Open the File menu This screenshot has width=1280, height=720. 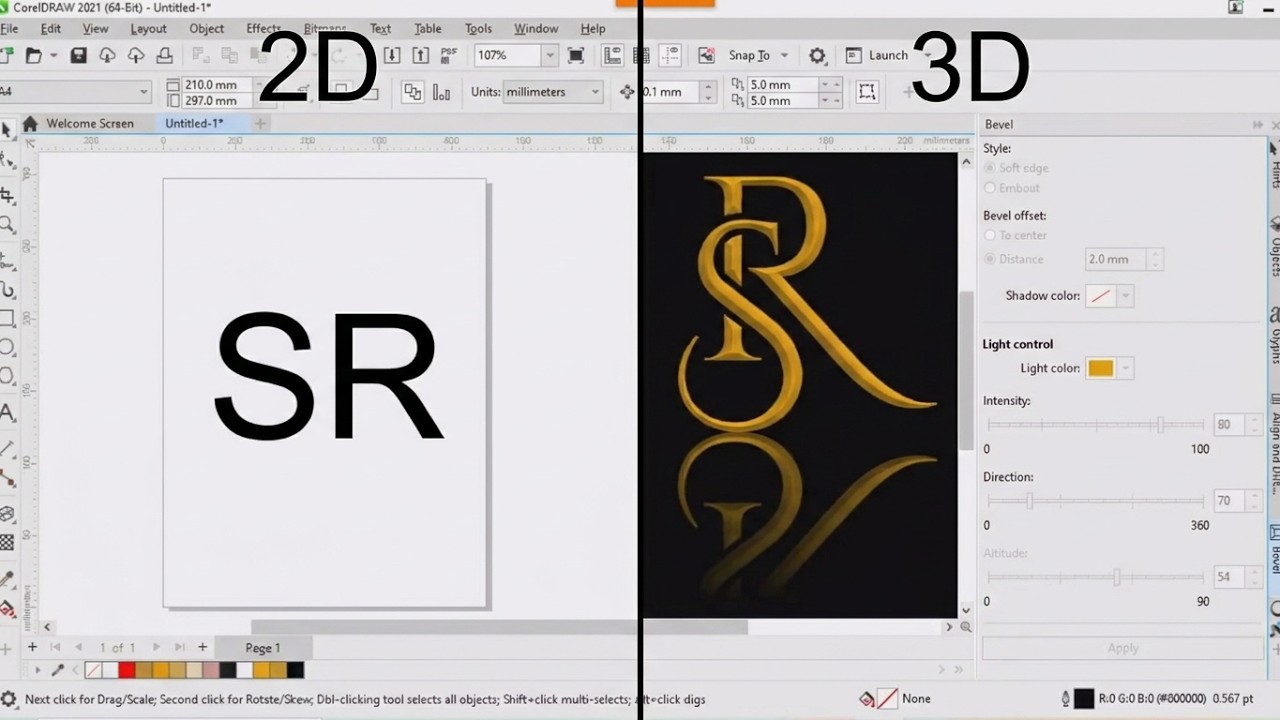pos(9,29)
